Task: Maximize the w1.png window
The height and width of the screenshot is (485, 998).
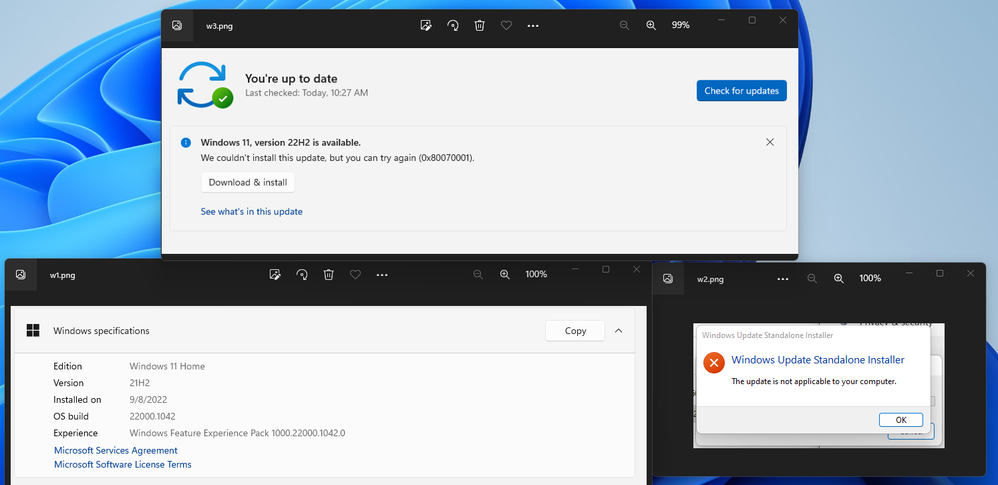Action: 605,270
